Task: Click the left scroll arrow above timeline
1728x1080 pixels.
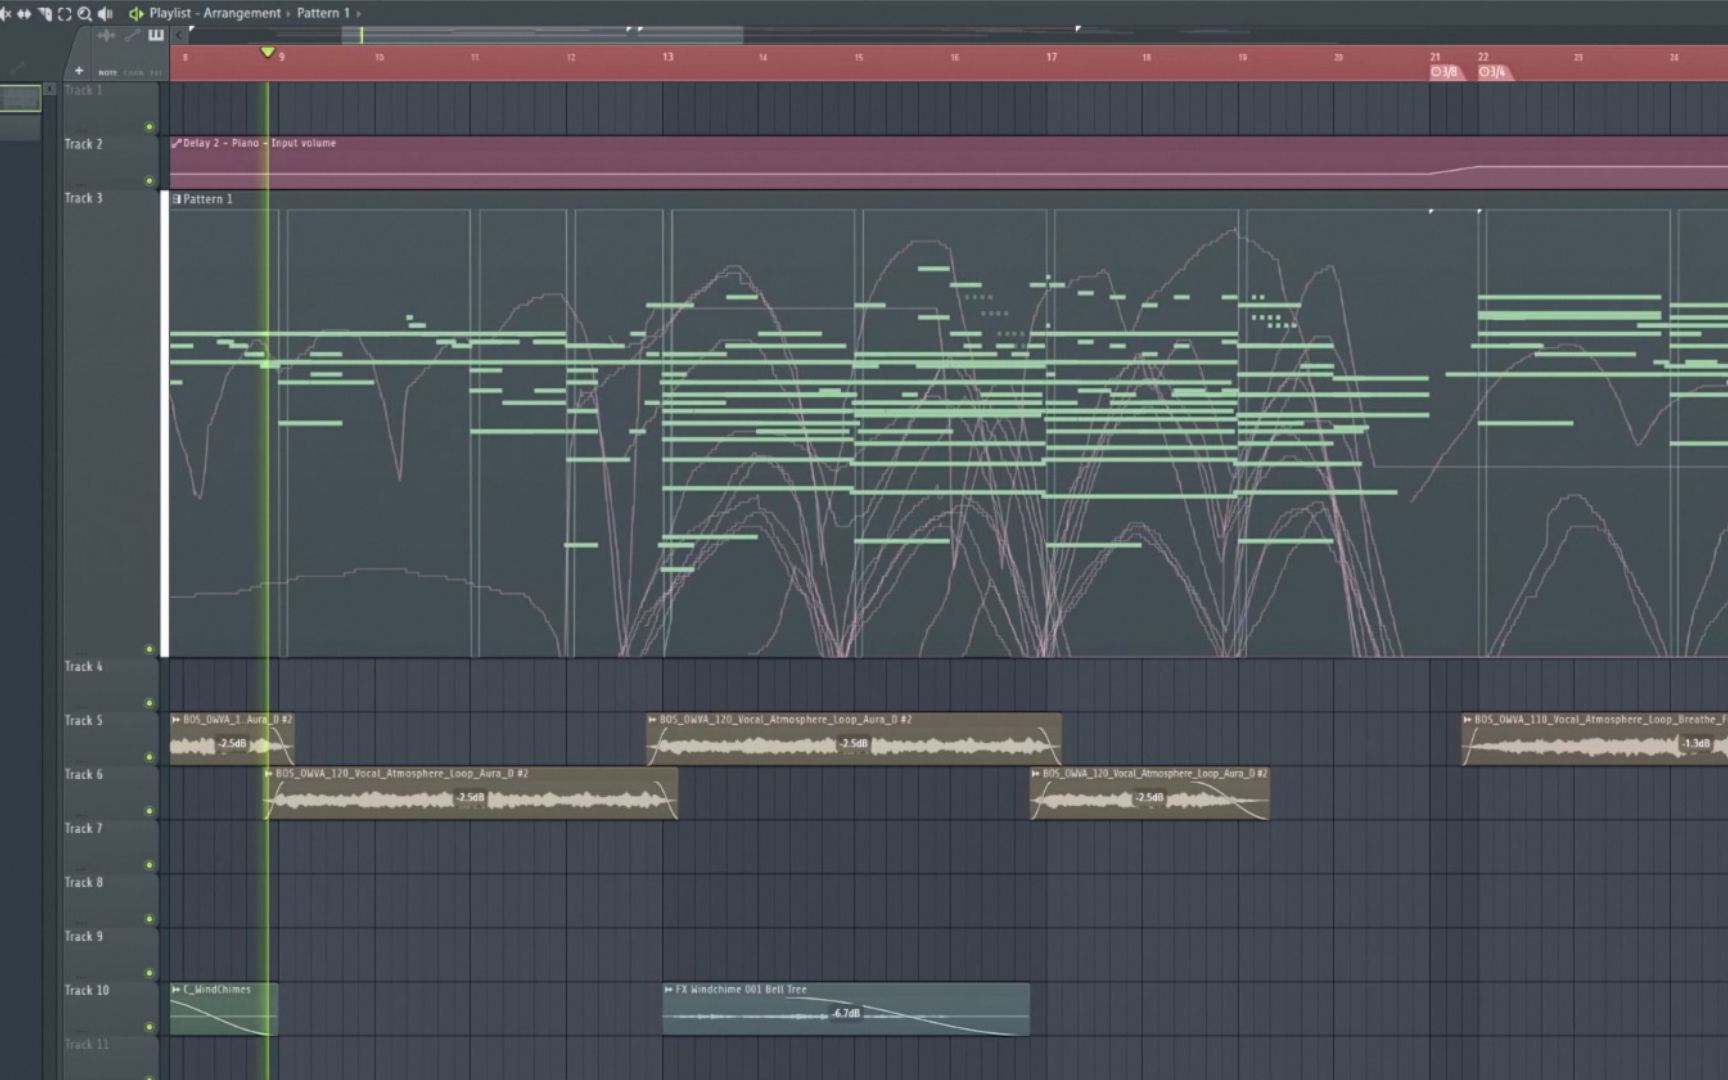Action: [x=179, y=36]
